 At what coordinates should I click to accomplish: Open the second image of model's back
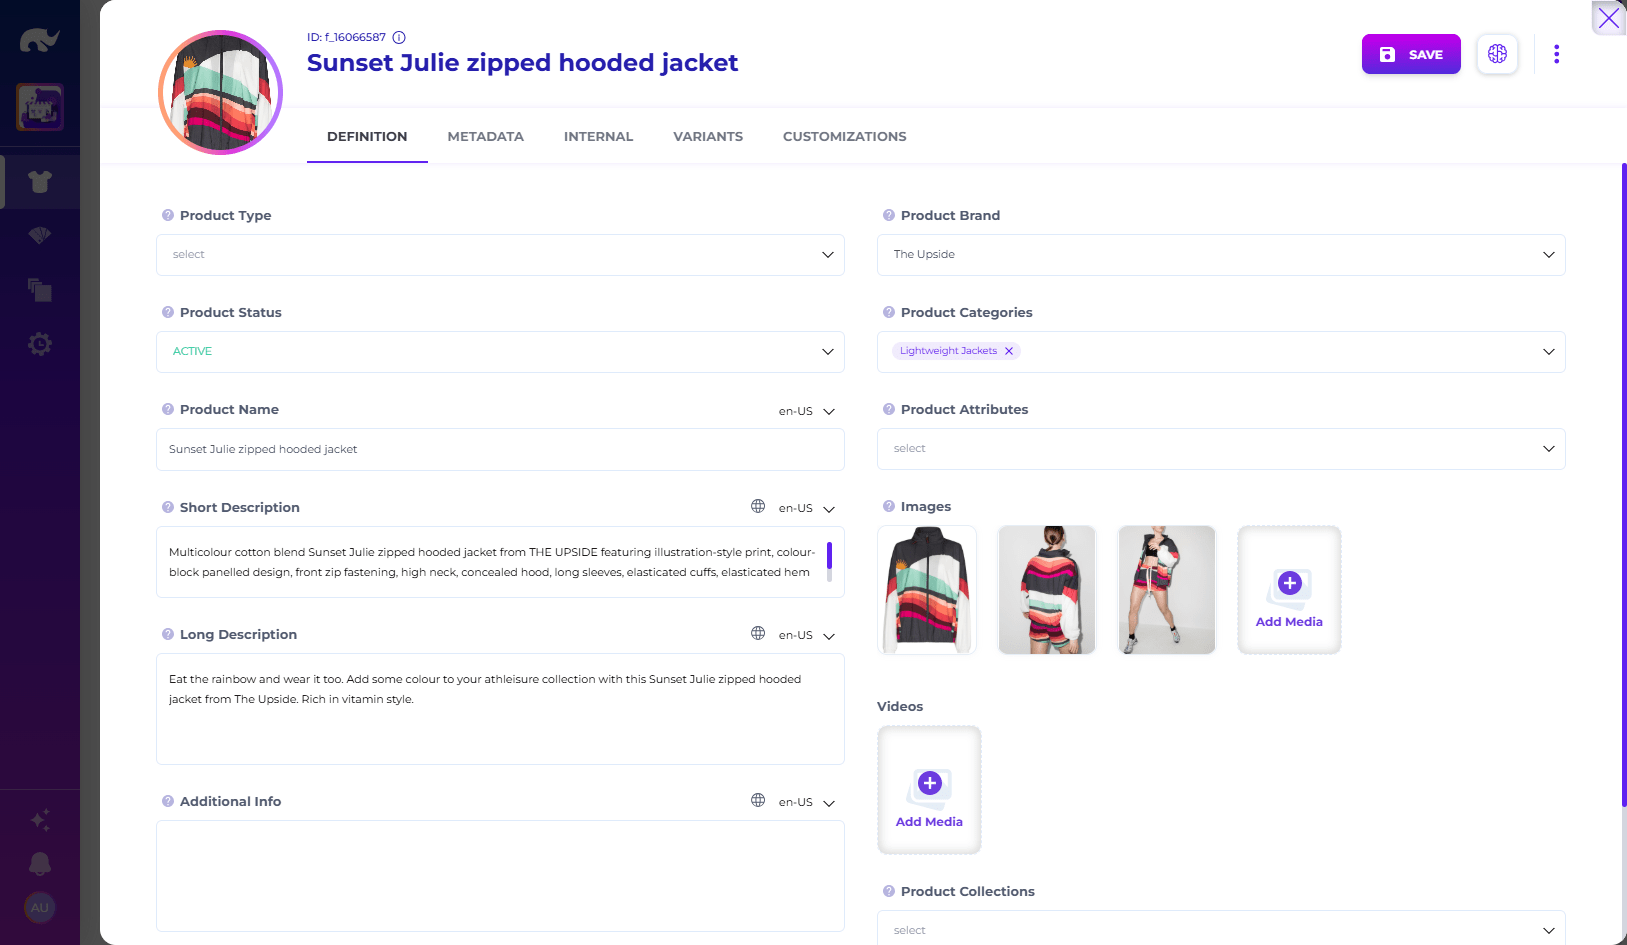click(x=1047, y=590)
